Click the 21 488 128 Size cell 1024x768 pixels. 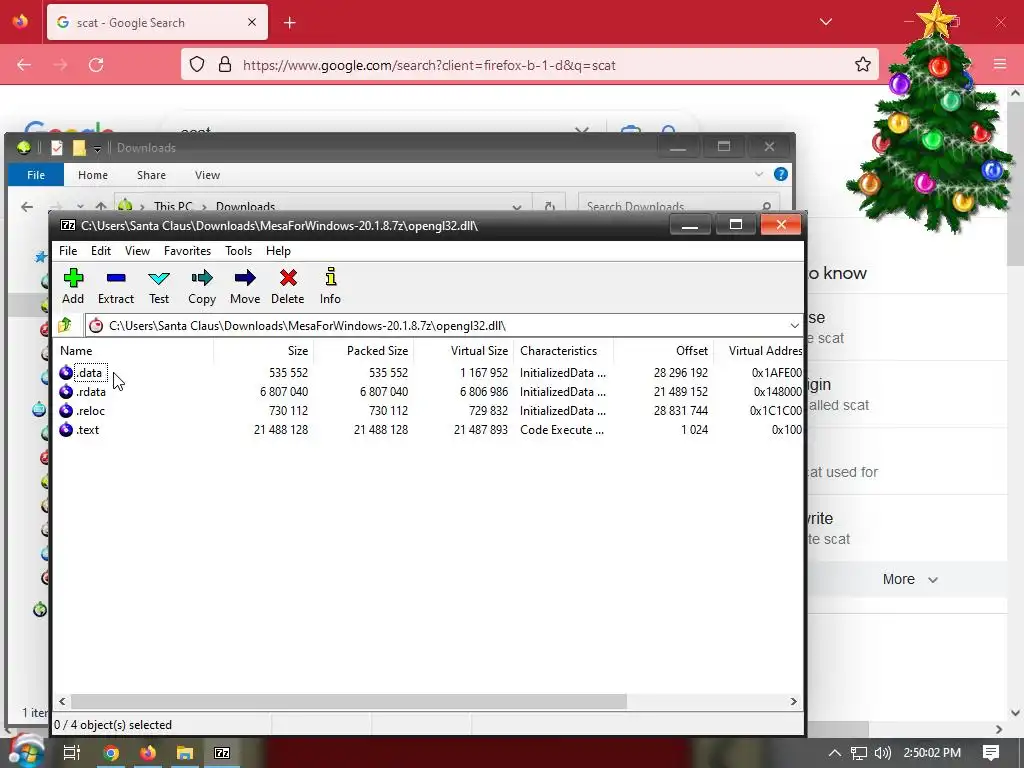pyautogui.click(x=281, y=430)
